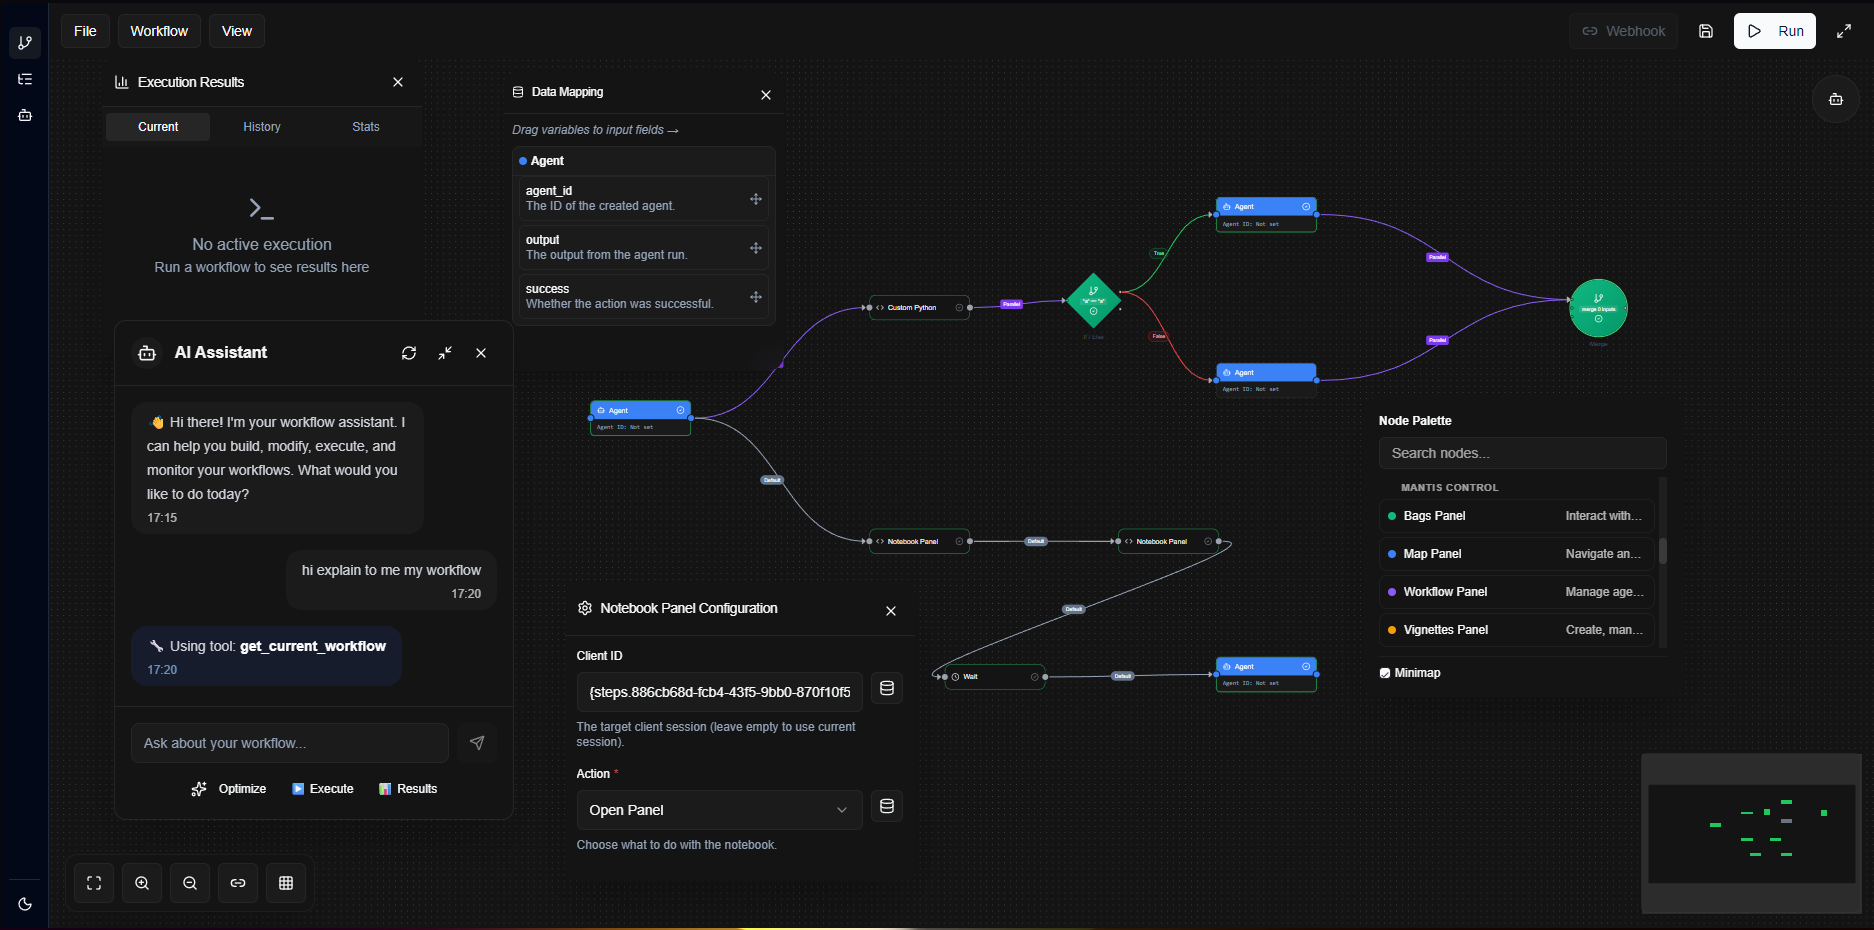Click the Search nodes input field
The image size is (1874, 930).
point(1521,453)
